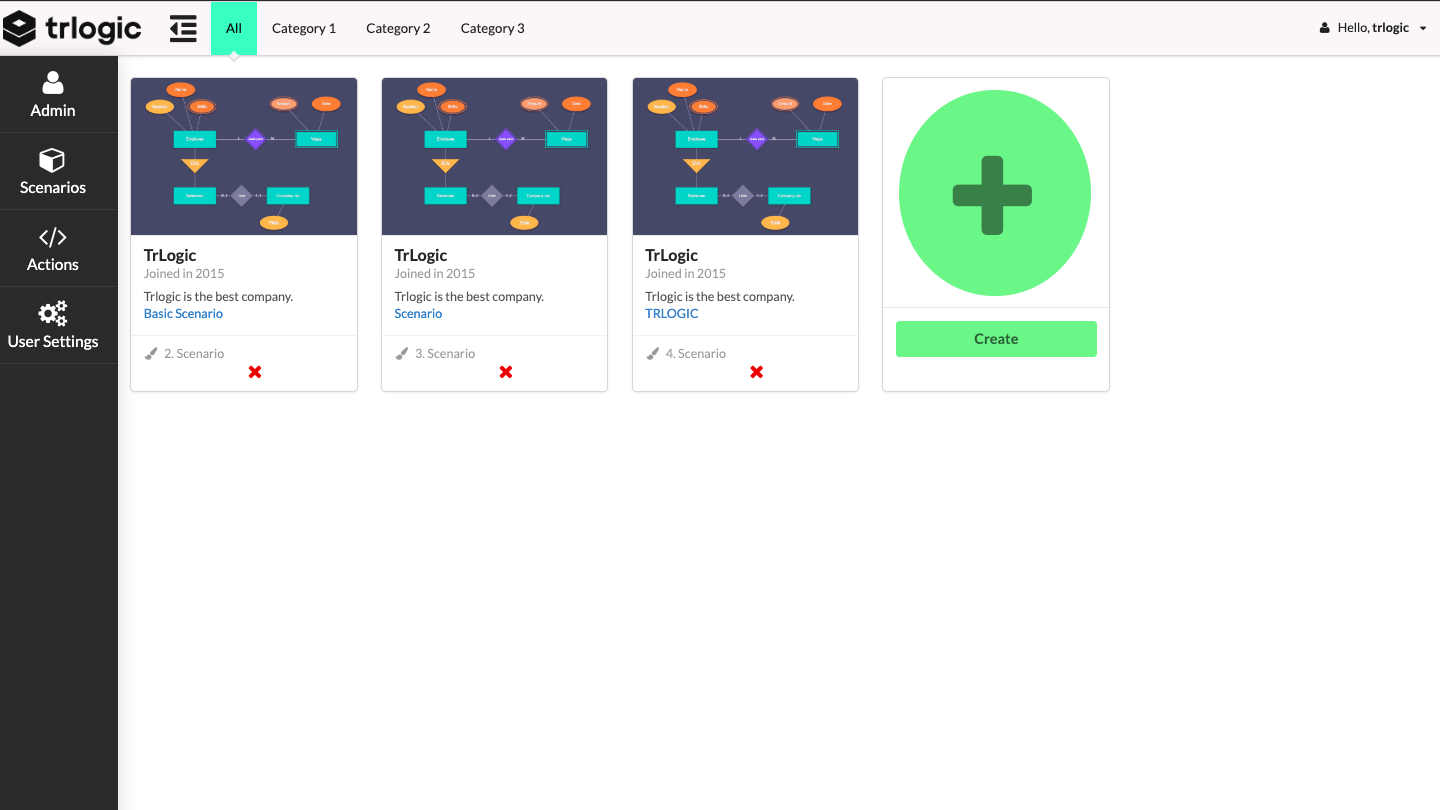Open the blue Scenario link in the second card

(418, 313)
